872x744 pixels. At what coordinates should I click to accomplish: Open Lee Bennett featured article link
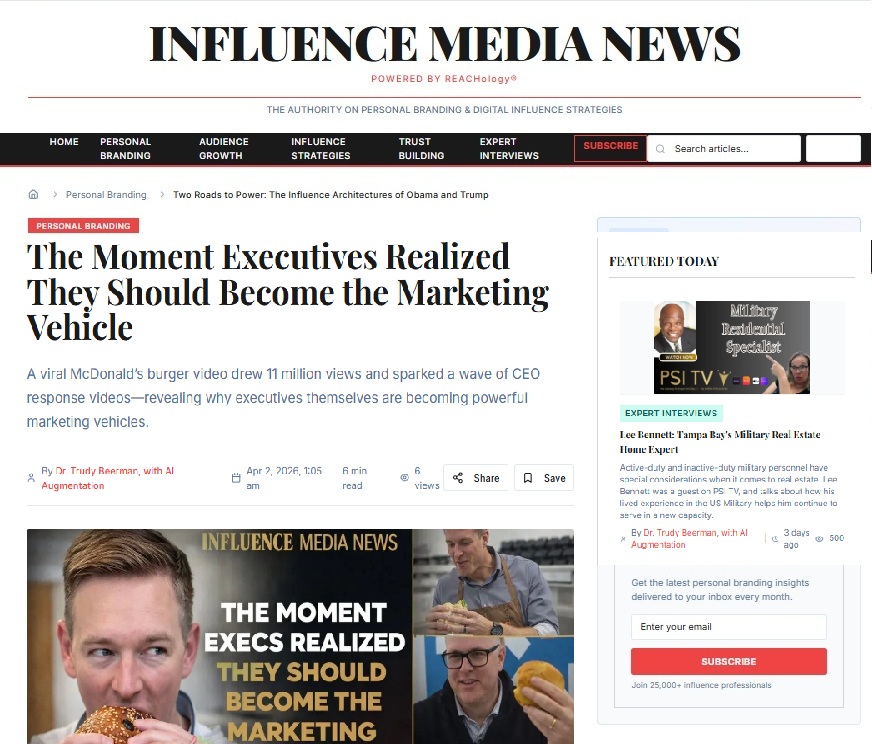point(720,442)
